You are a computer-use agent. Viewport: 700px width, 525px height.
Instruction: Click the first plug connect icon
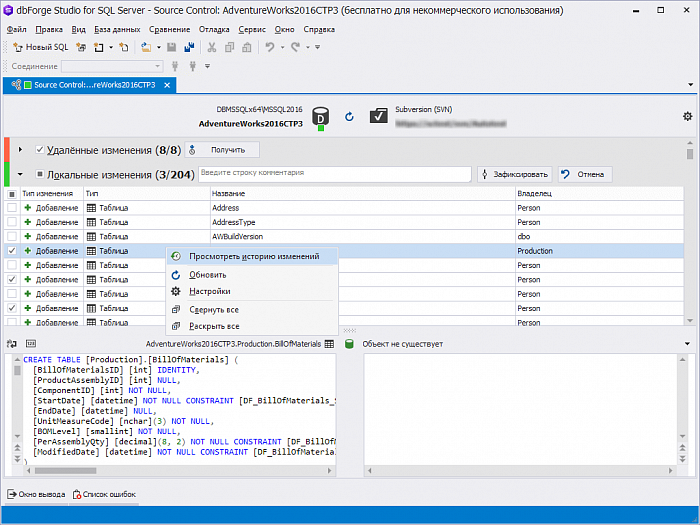pos(175,66)
